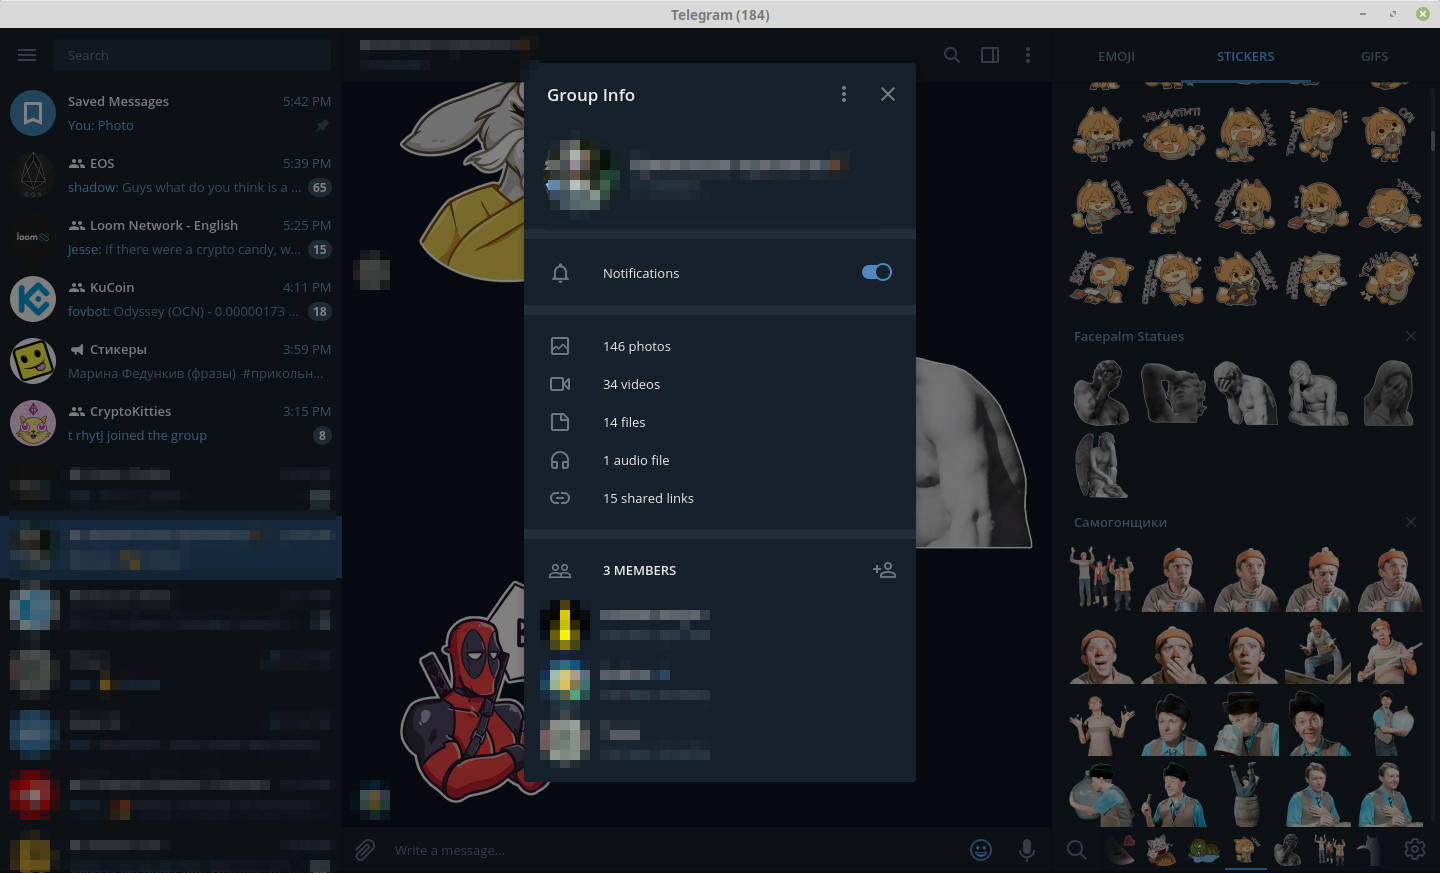Minimize the Telegram window
The image size is (1440, 873).
click(1362, 14)
